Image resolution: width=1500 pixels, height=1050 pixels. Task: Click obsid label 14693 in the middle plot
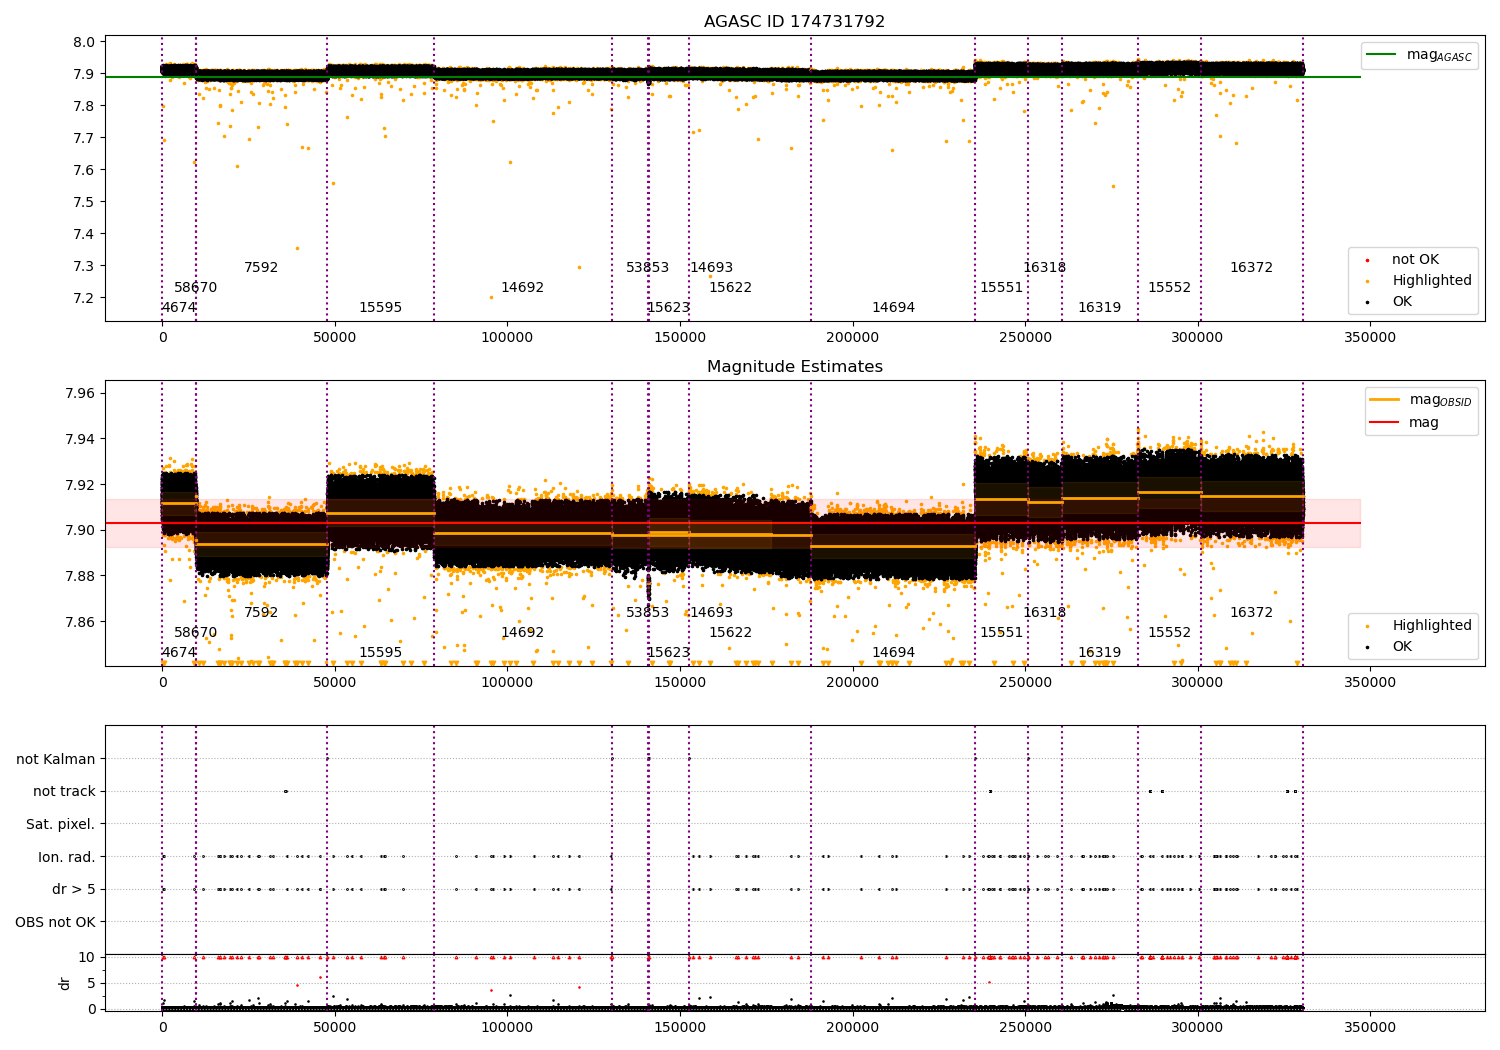(x=711, y=613)
